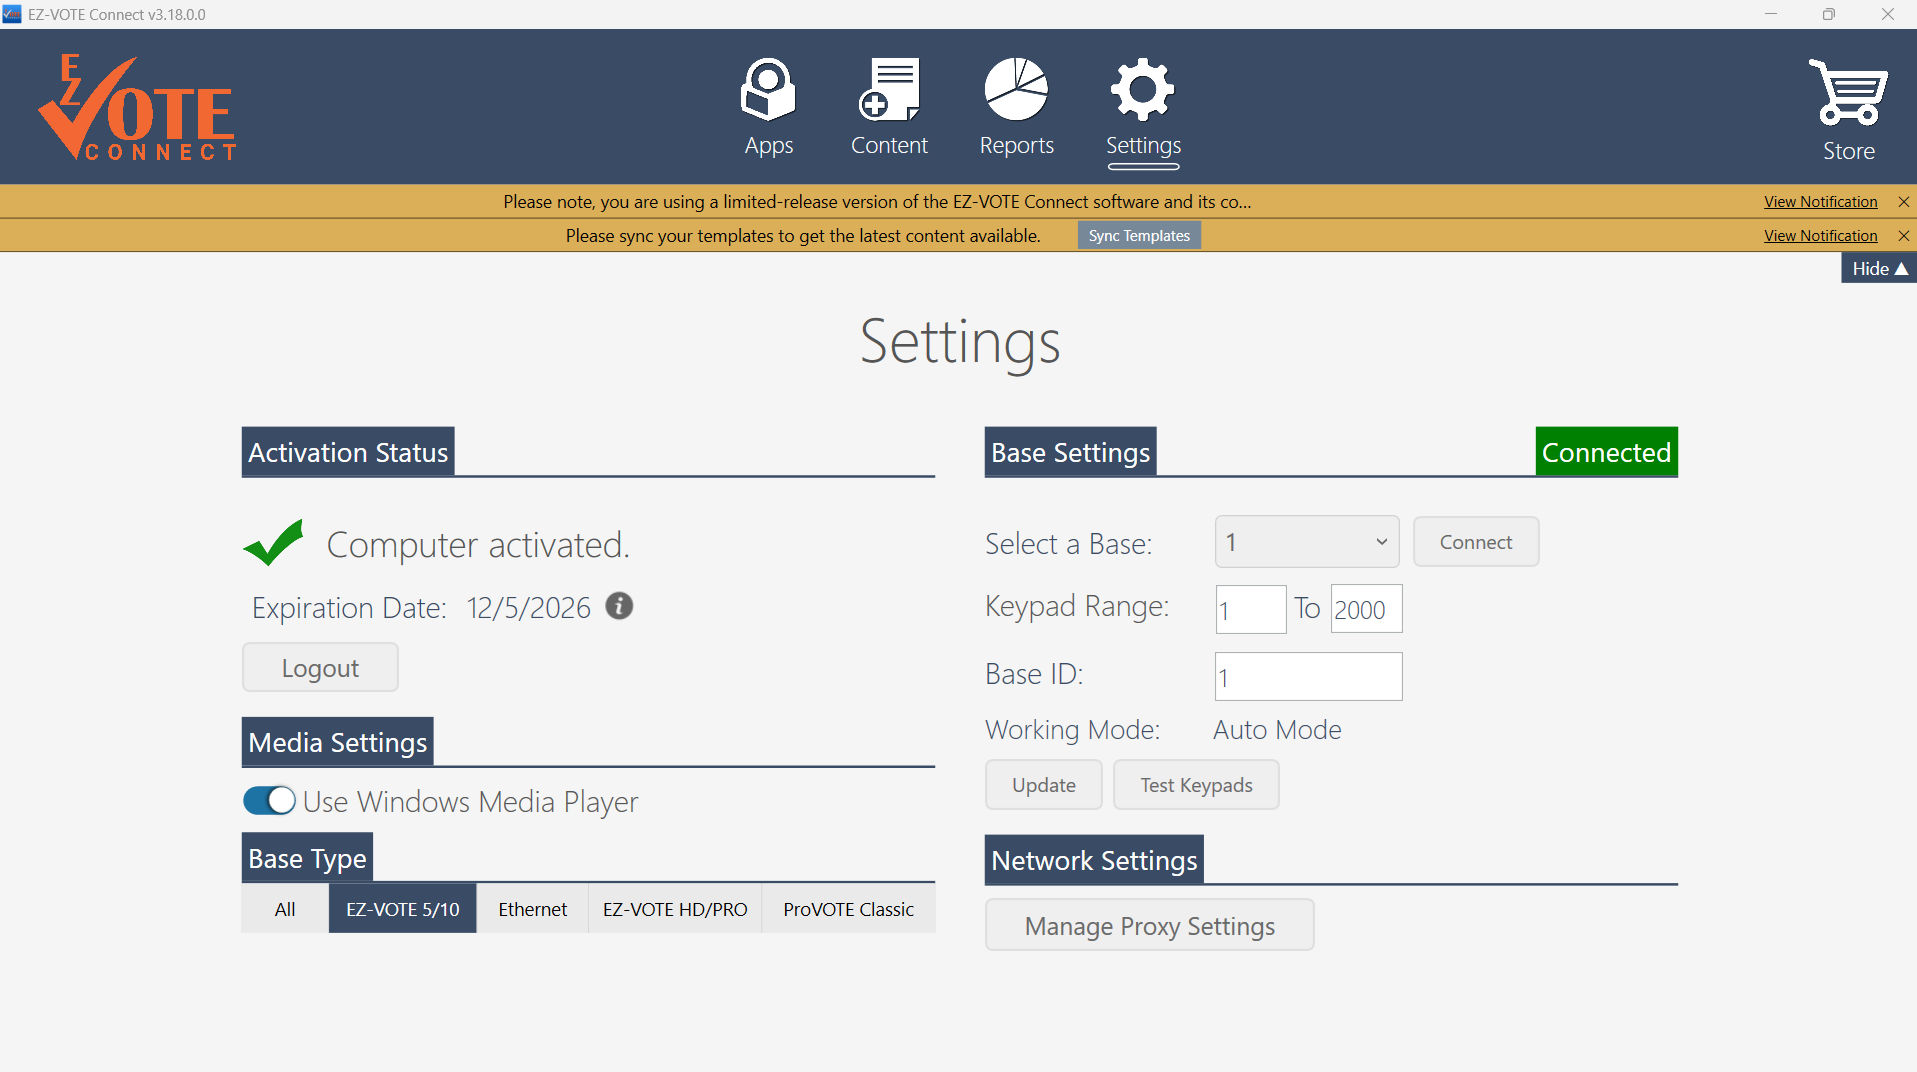Click the Logout button
1917x1072 pixels.
tap(320, 667)
